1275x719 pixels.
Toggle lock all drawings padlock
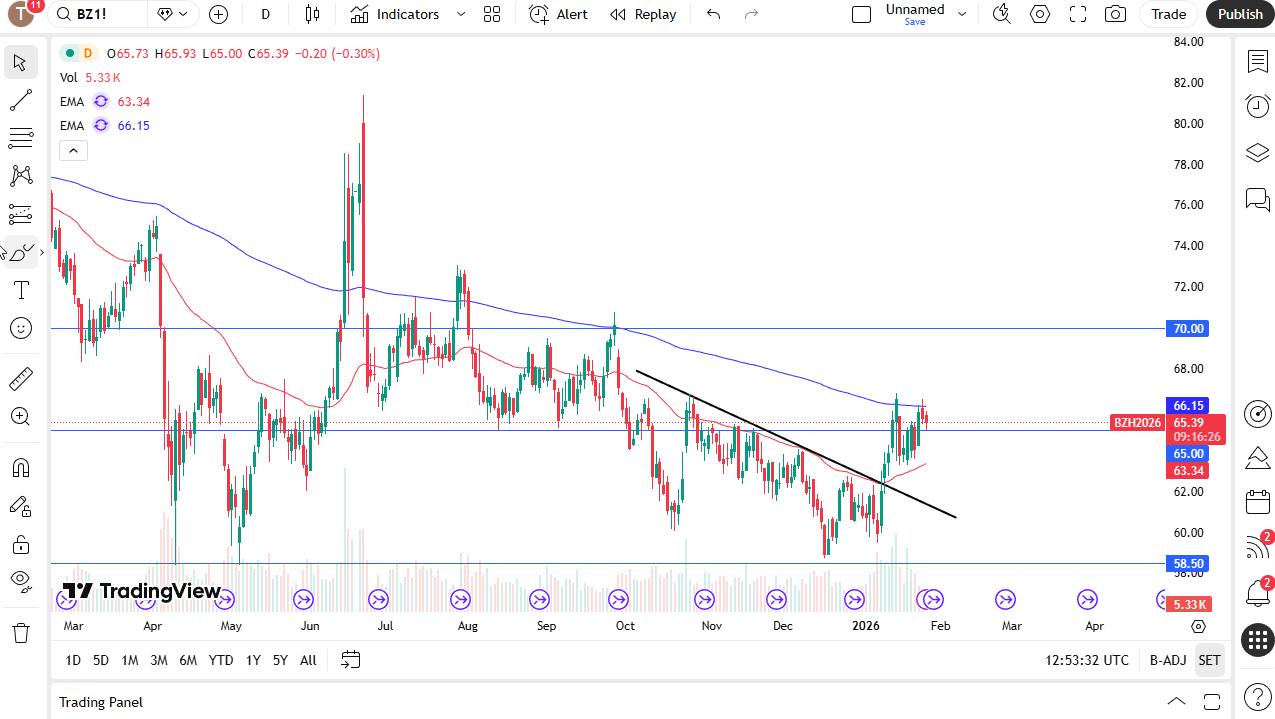[x=20, y=544]
